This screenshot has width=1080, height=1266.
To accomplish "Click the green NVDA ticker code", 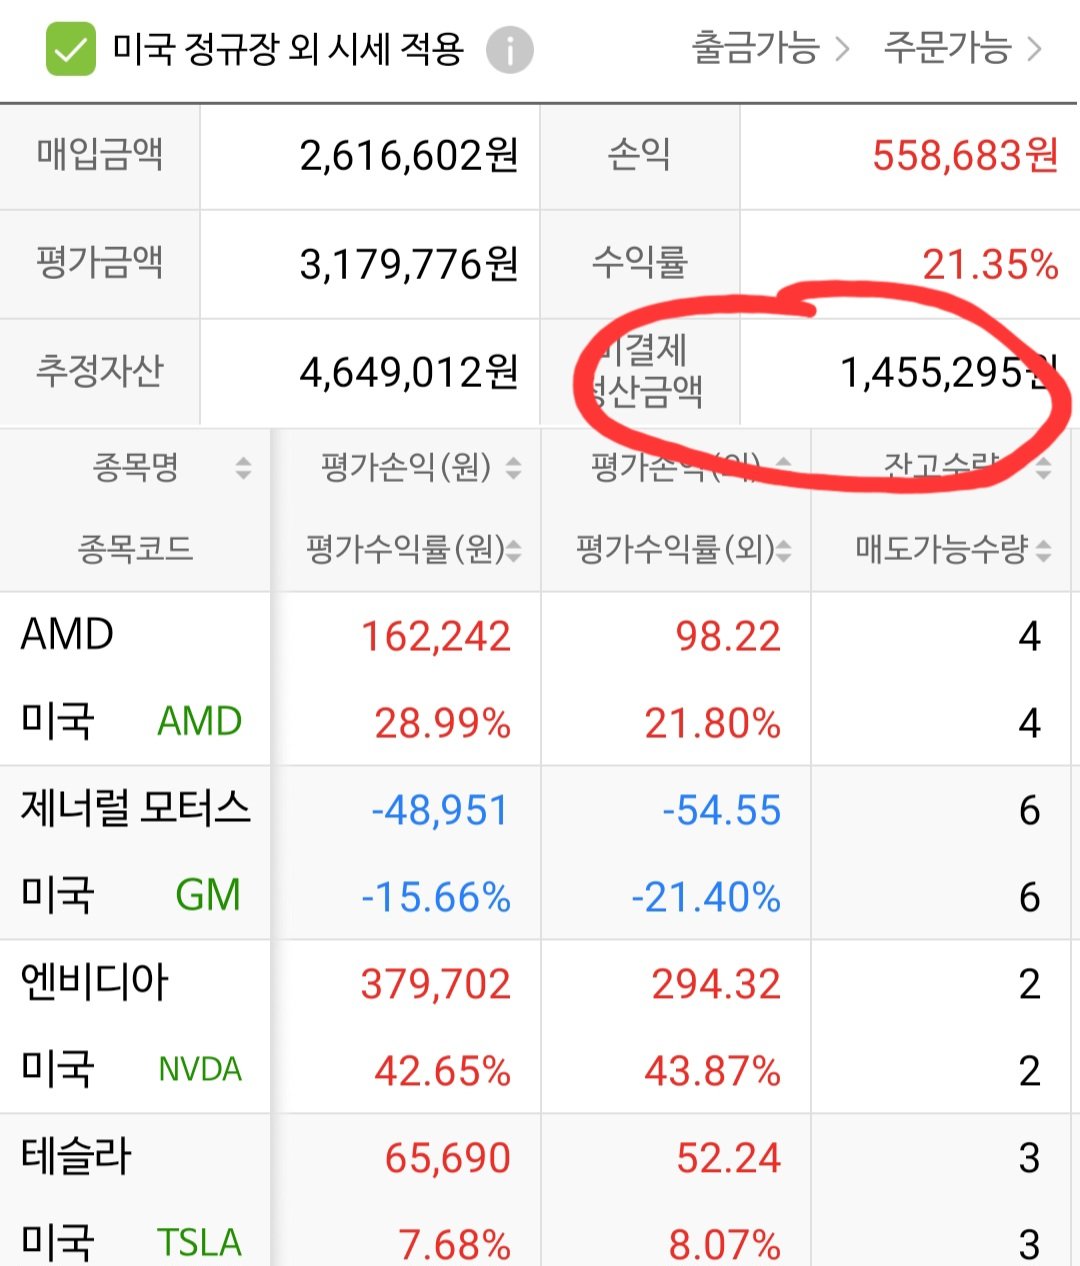I will coord(200,1069).
